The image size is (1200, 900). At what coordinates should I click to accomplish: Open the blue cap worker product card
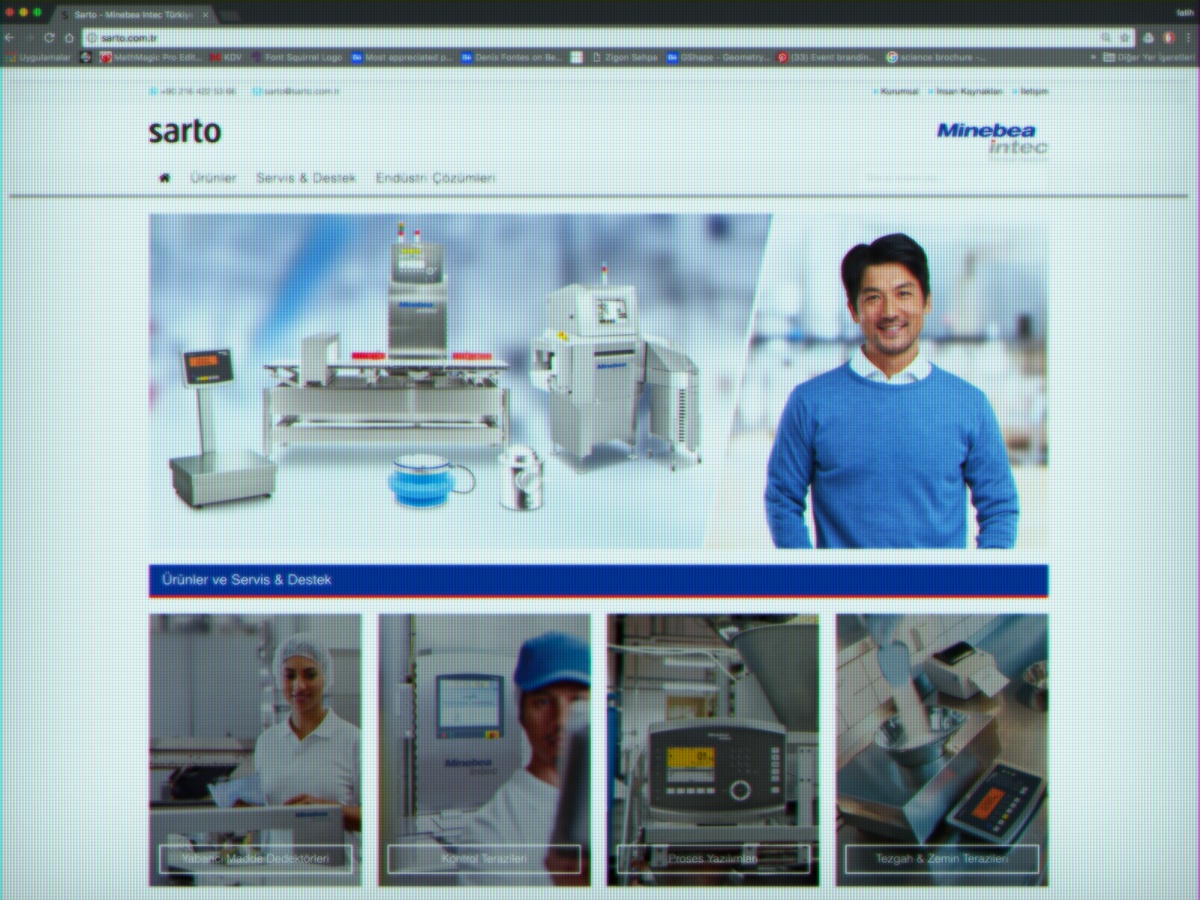[484, 750]
